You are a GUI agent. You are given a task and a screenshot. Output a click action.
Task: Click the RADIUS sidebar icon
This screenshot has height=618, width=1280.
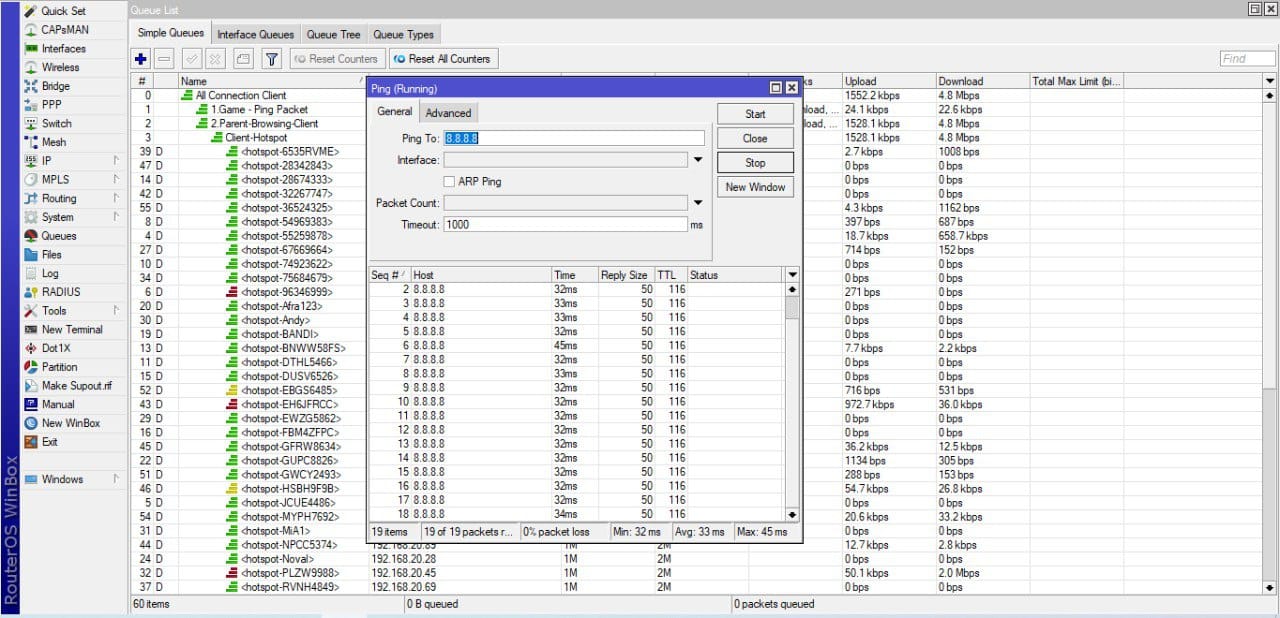tap(31, 292)
